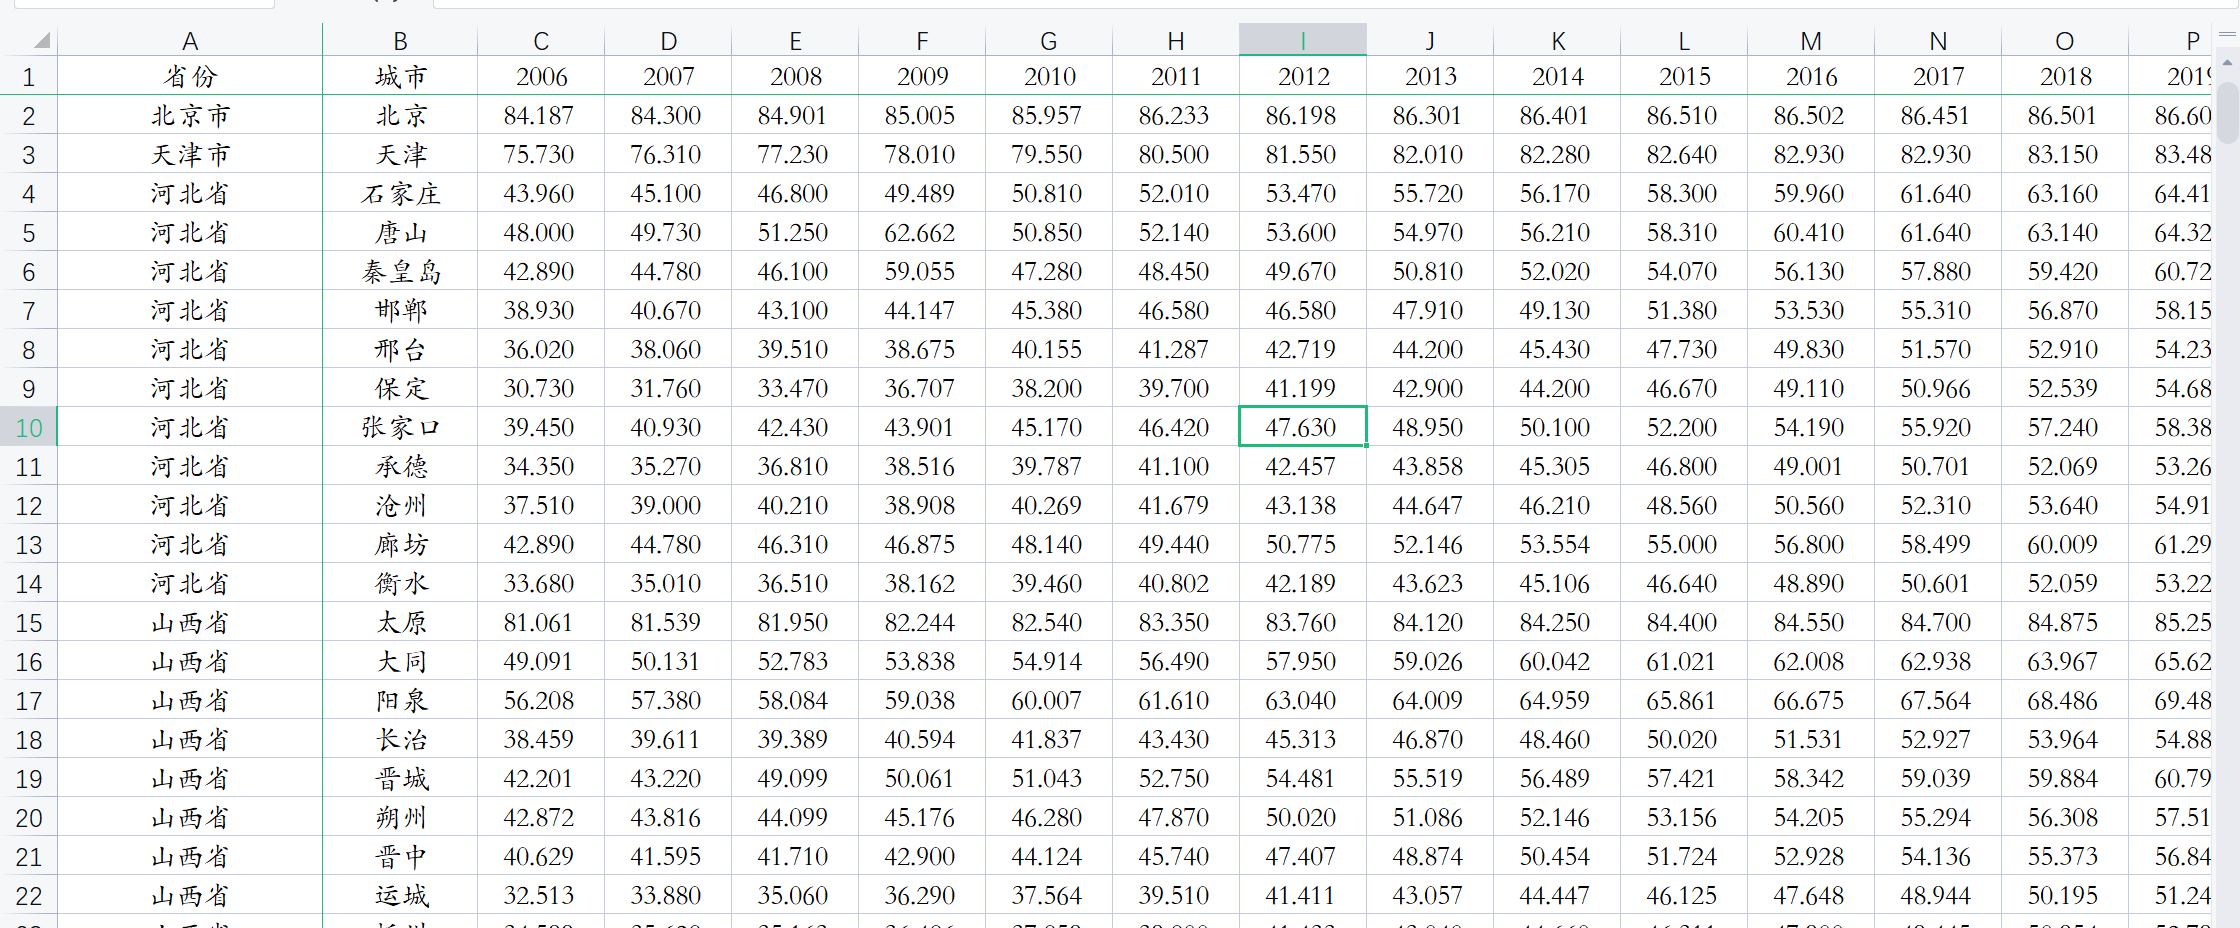Select column L header
Image resolution: width=2240 pixels, height=928 pixels.
tap(1684, 40)
